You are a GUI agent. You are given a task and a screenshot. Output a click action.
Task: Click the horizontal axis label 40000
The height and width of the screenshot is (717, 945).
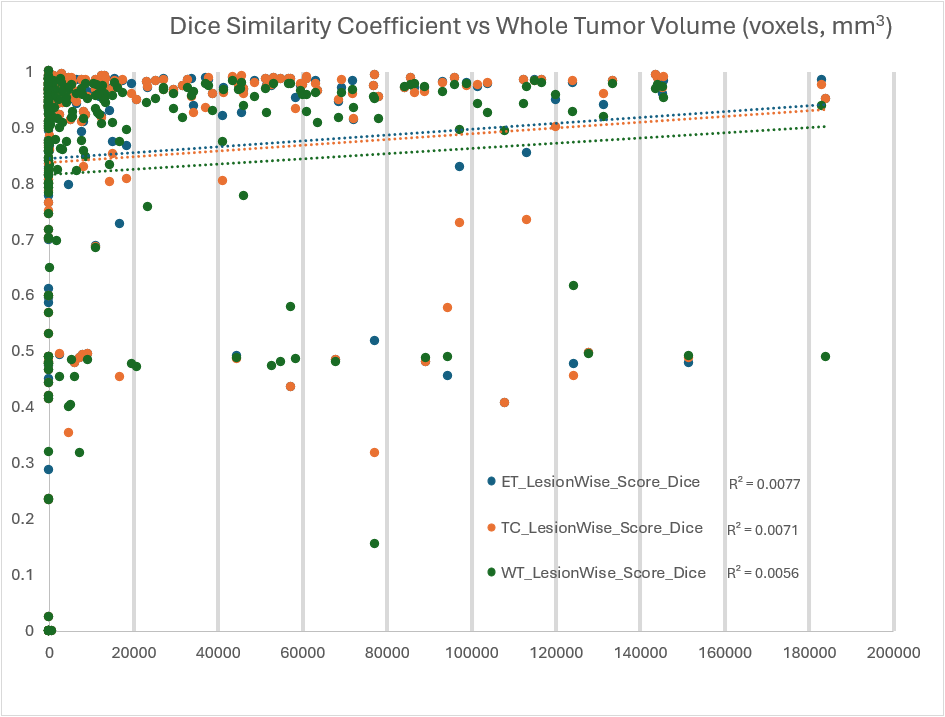coord(218,653)
